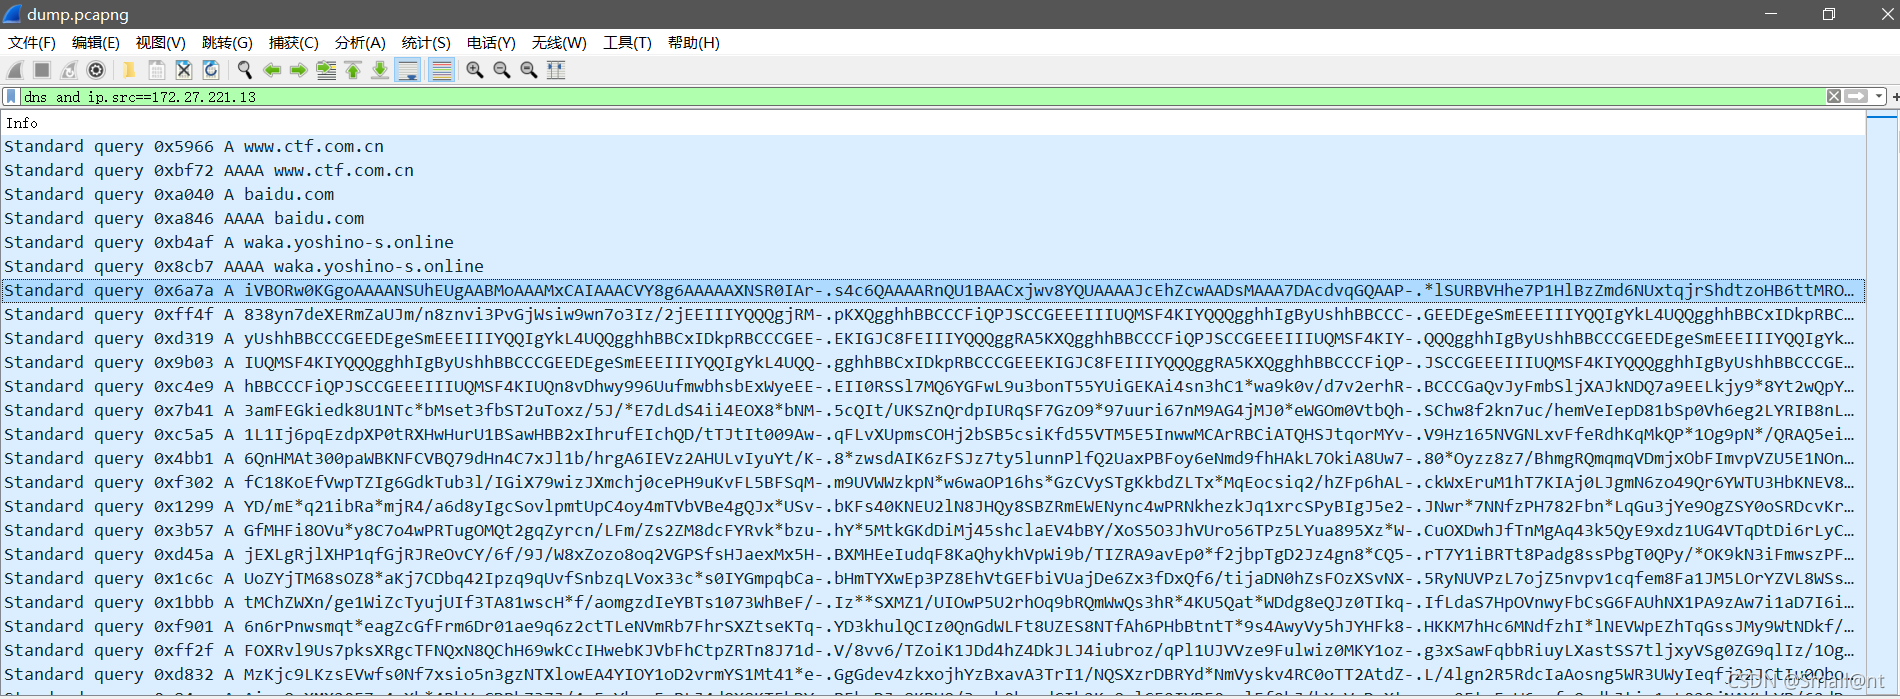The height and width of the screenshot is (699, 1900).
Task: Select query 0xb4af A waka.yoshino-s.online row
Action: (932, 242)
